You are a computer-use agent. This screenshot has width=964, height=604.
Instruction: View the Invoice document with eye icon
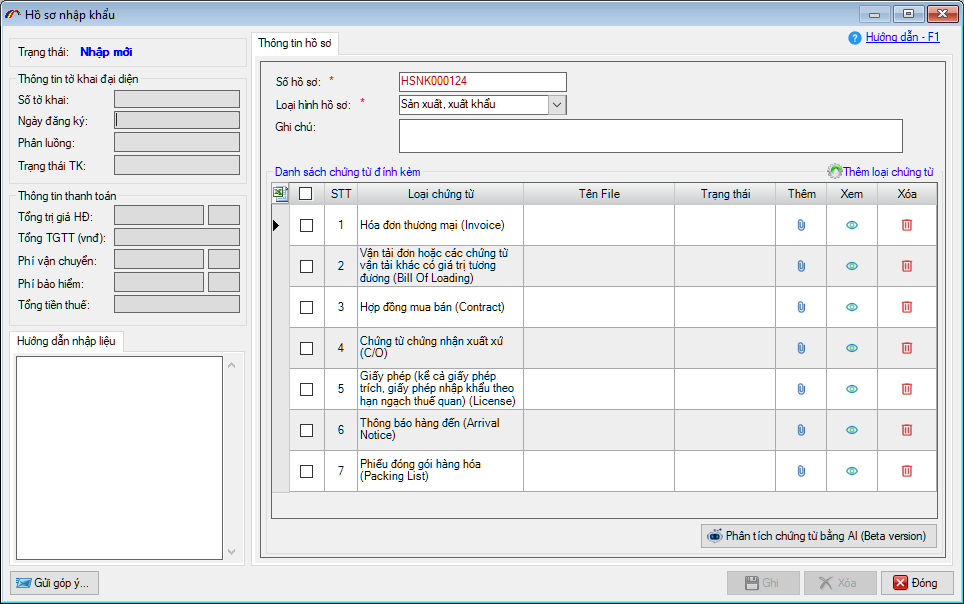click(x=852, y=226)
